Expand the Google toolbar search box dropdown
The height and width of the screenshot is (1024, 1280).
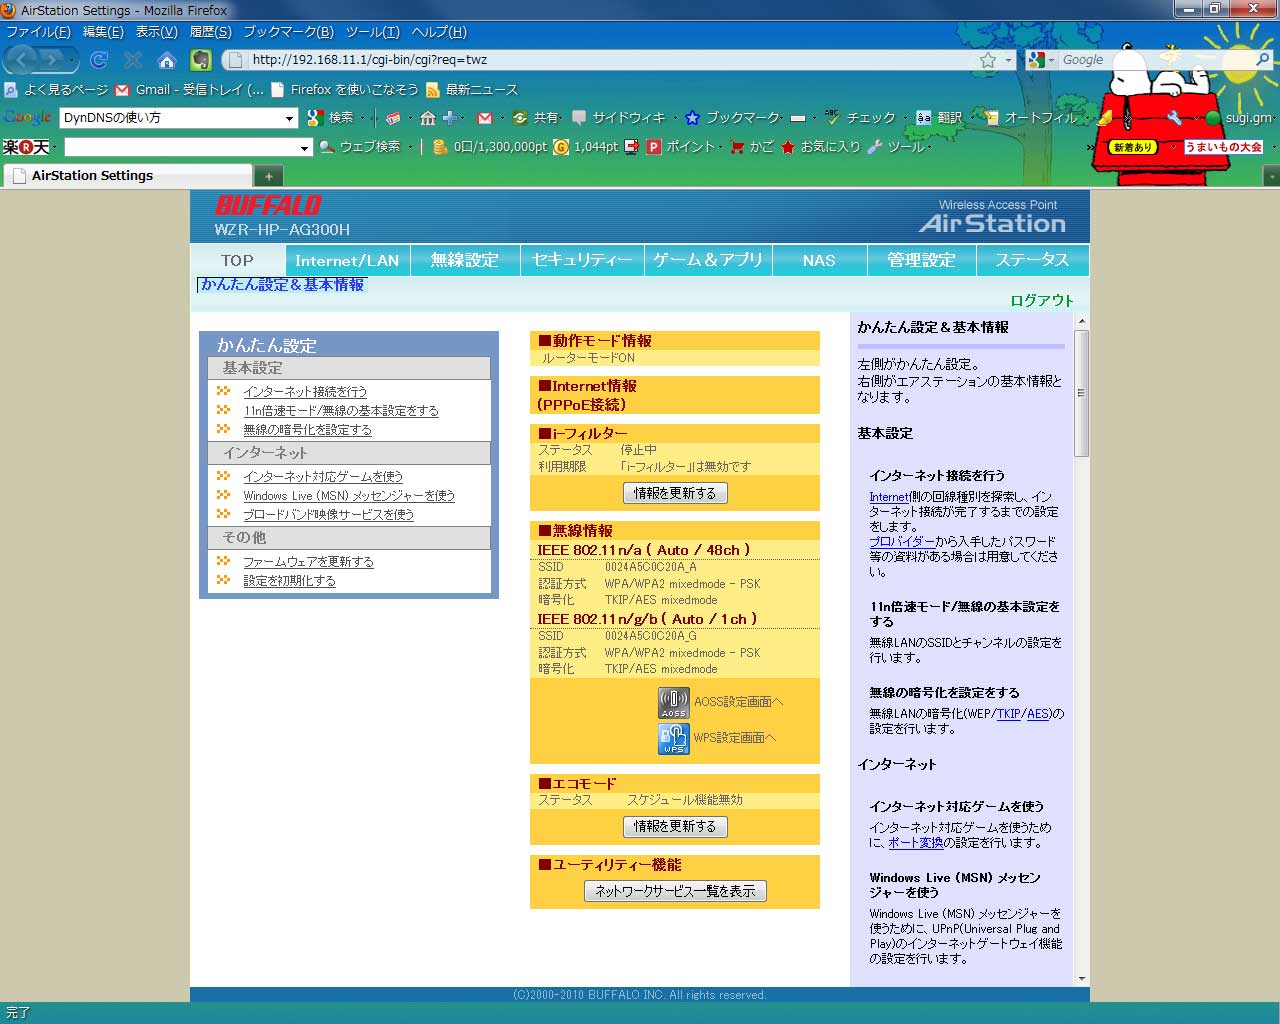coord(290,118)
